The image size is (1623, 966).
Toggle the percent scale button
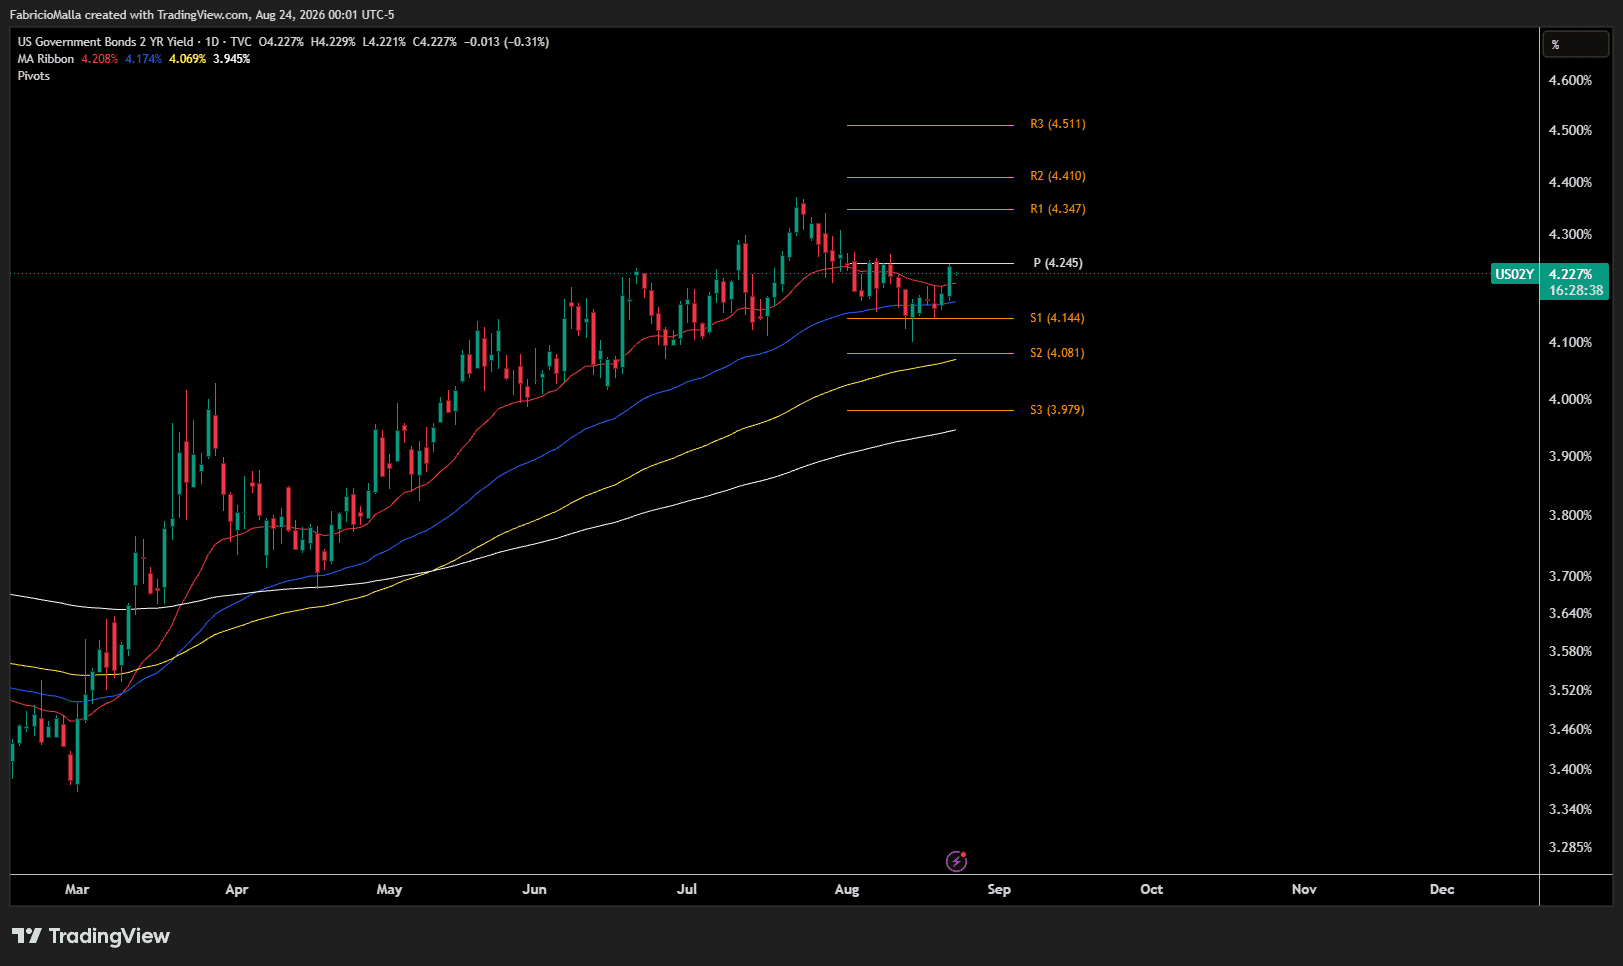[x=1575, y=45]
